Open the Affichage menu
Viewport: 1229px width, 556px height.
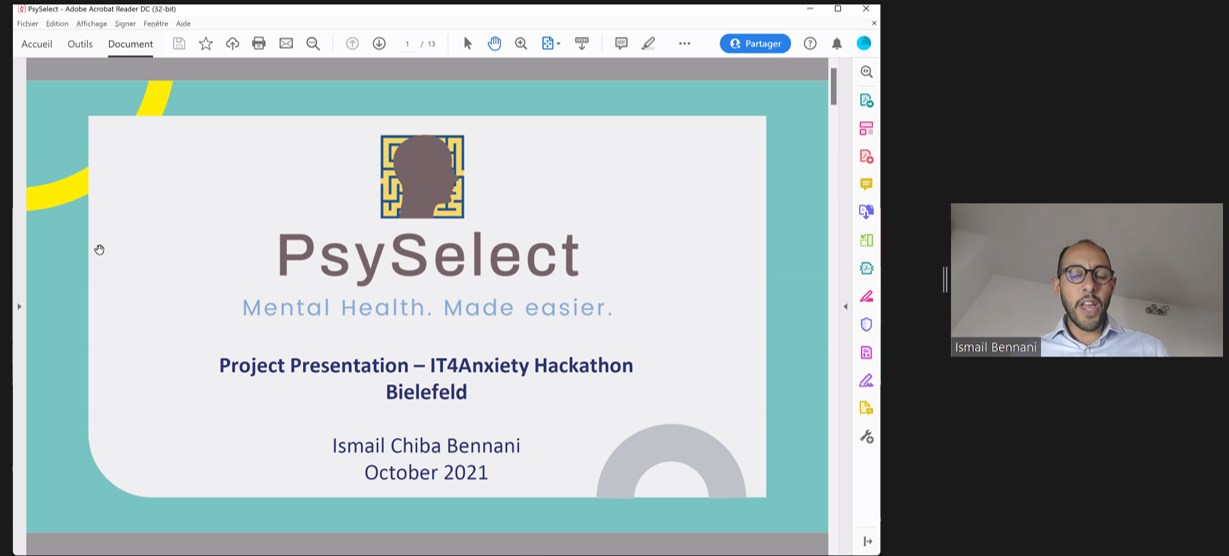91,23
